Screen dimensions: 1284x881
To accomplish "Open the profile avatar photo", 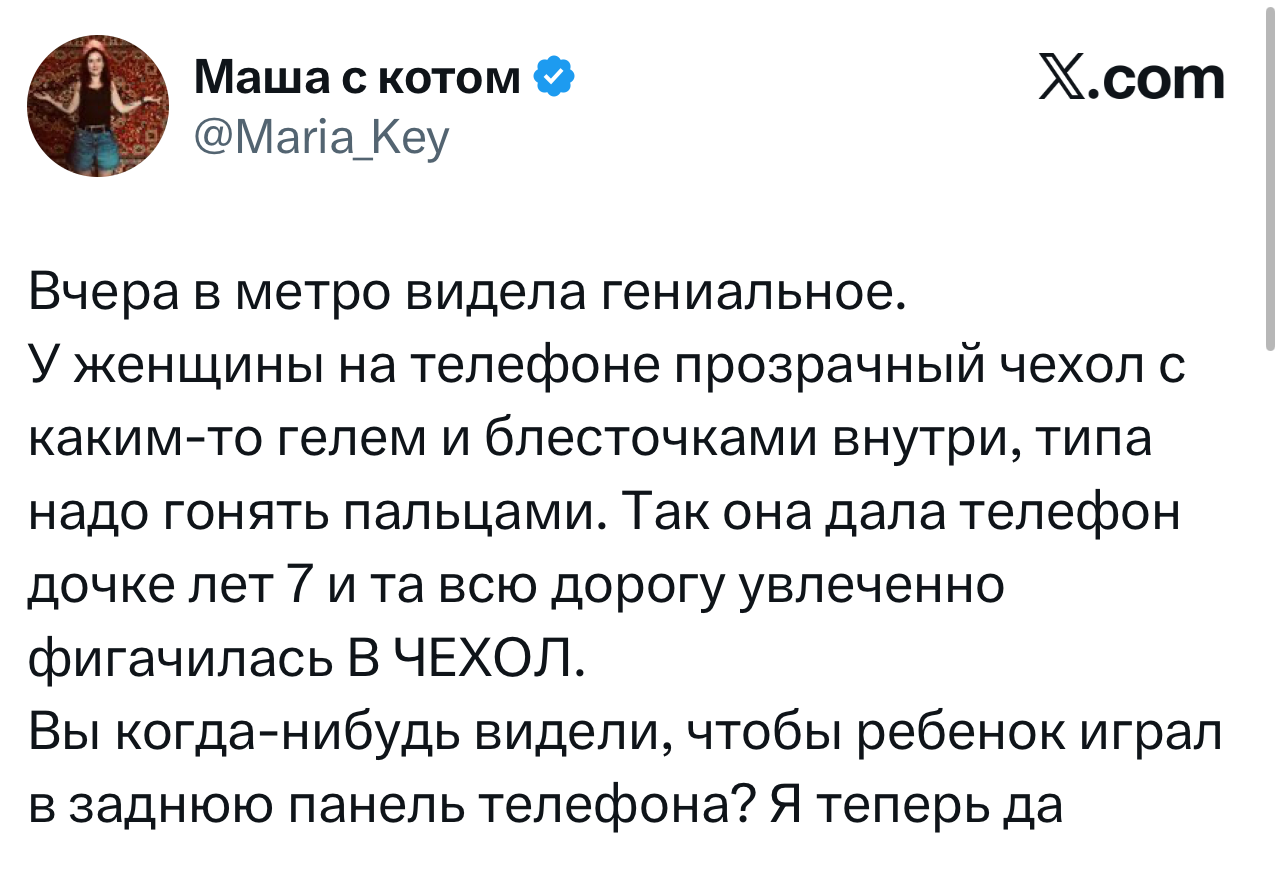I will pos(95,105).
